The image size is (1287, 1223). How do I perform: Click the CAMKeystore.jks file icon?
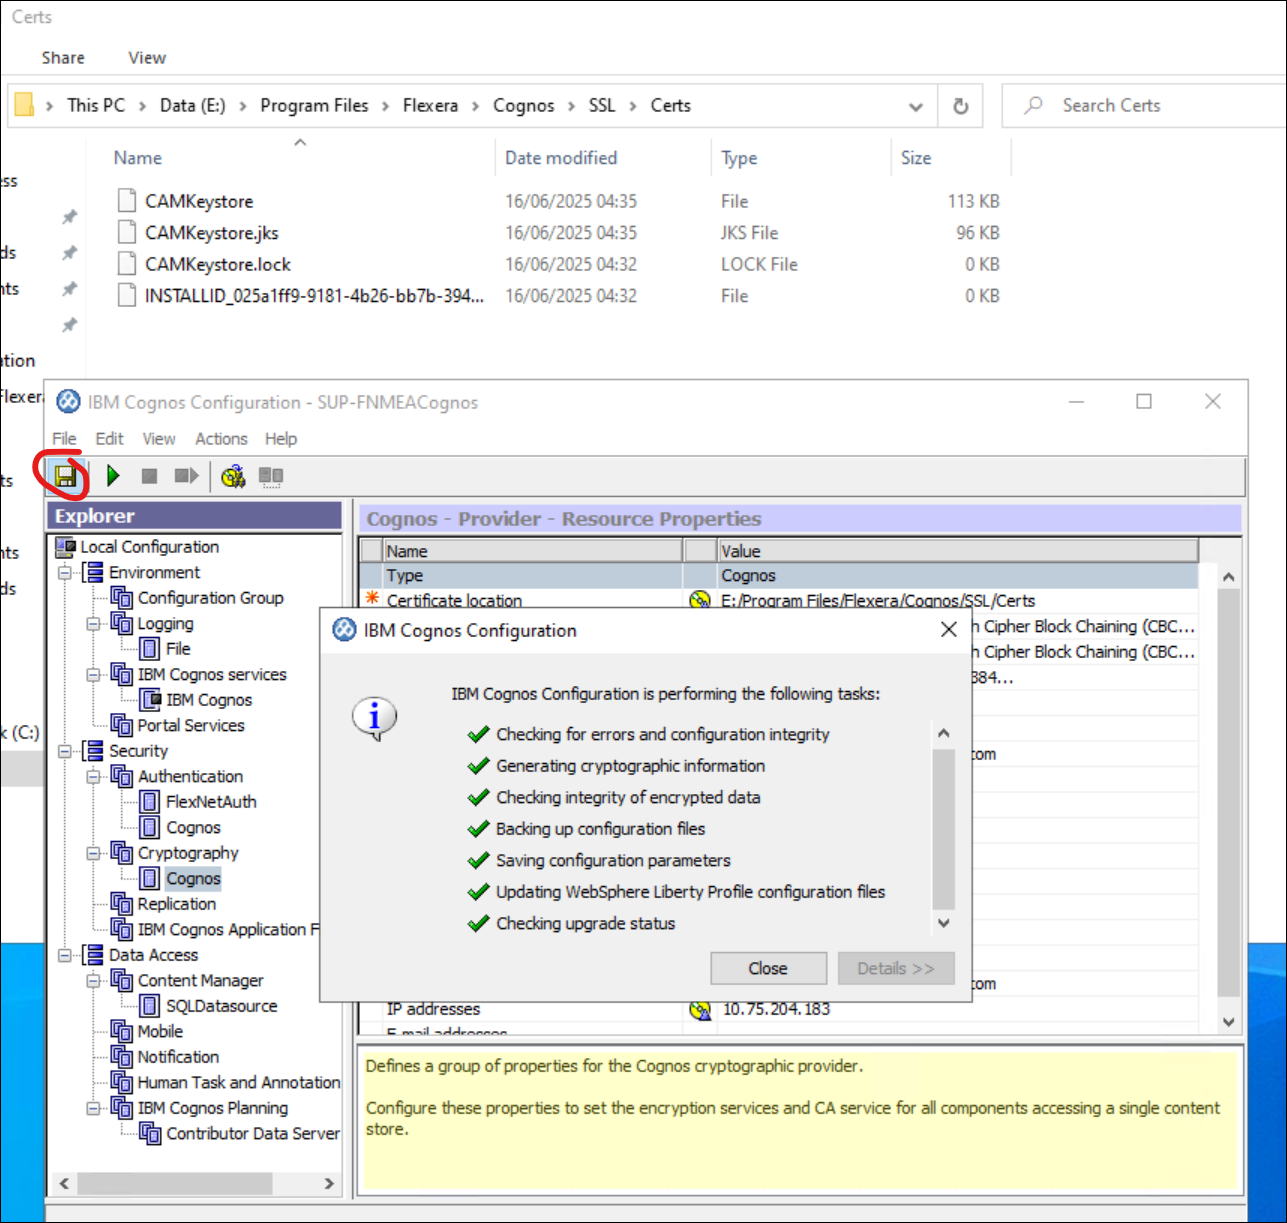pyautogui.click(x=126, y=232)
